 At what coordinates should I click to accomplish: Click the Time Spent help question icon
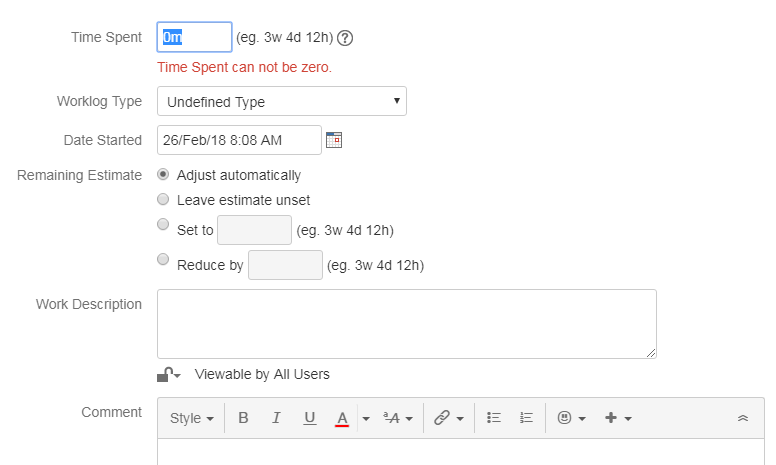(345, 38)
